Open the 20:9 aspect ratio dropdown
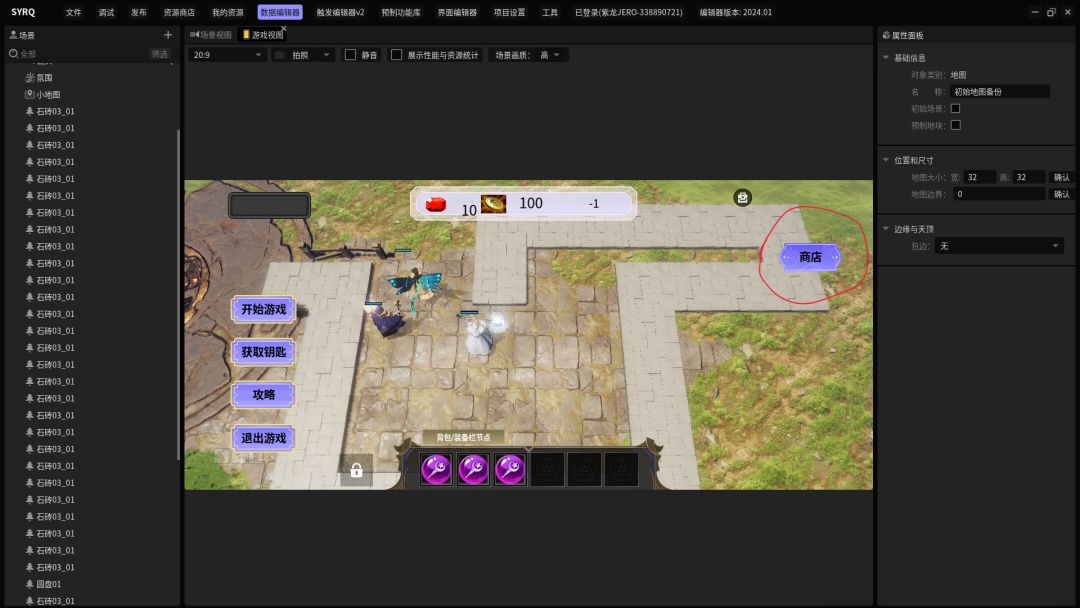The image size is (1080, 608). pyautogui.click(x=227, y=55)
